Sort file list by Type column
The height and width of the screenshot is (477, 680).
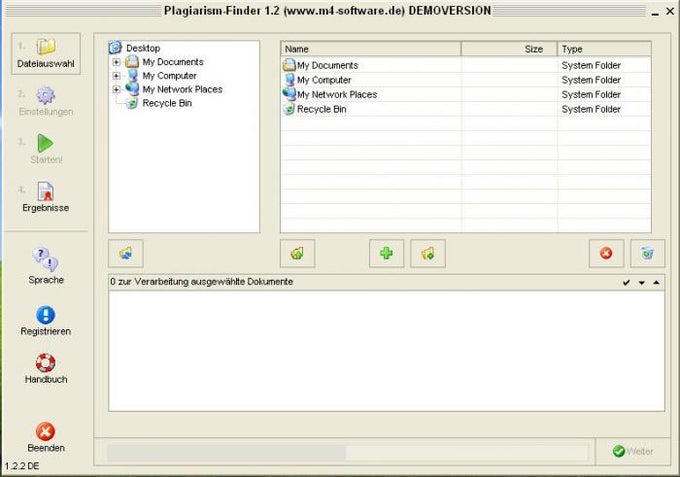point(604,49)
